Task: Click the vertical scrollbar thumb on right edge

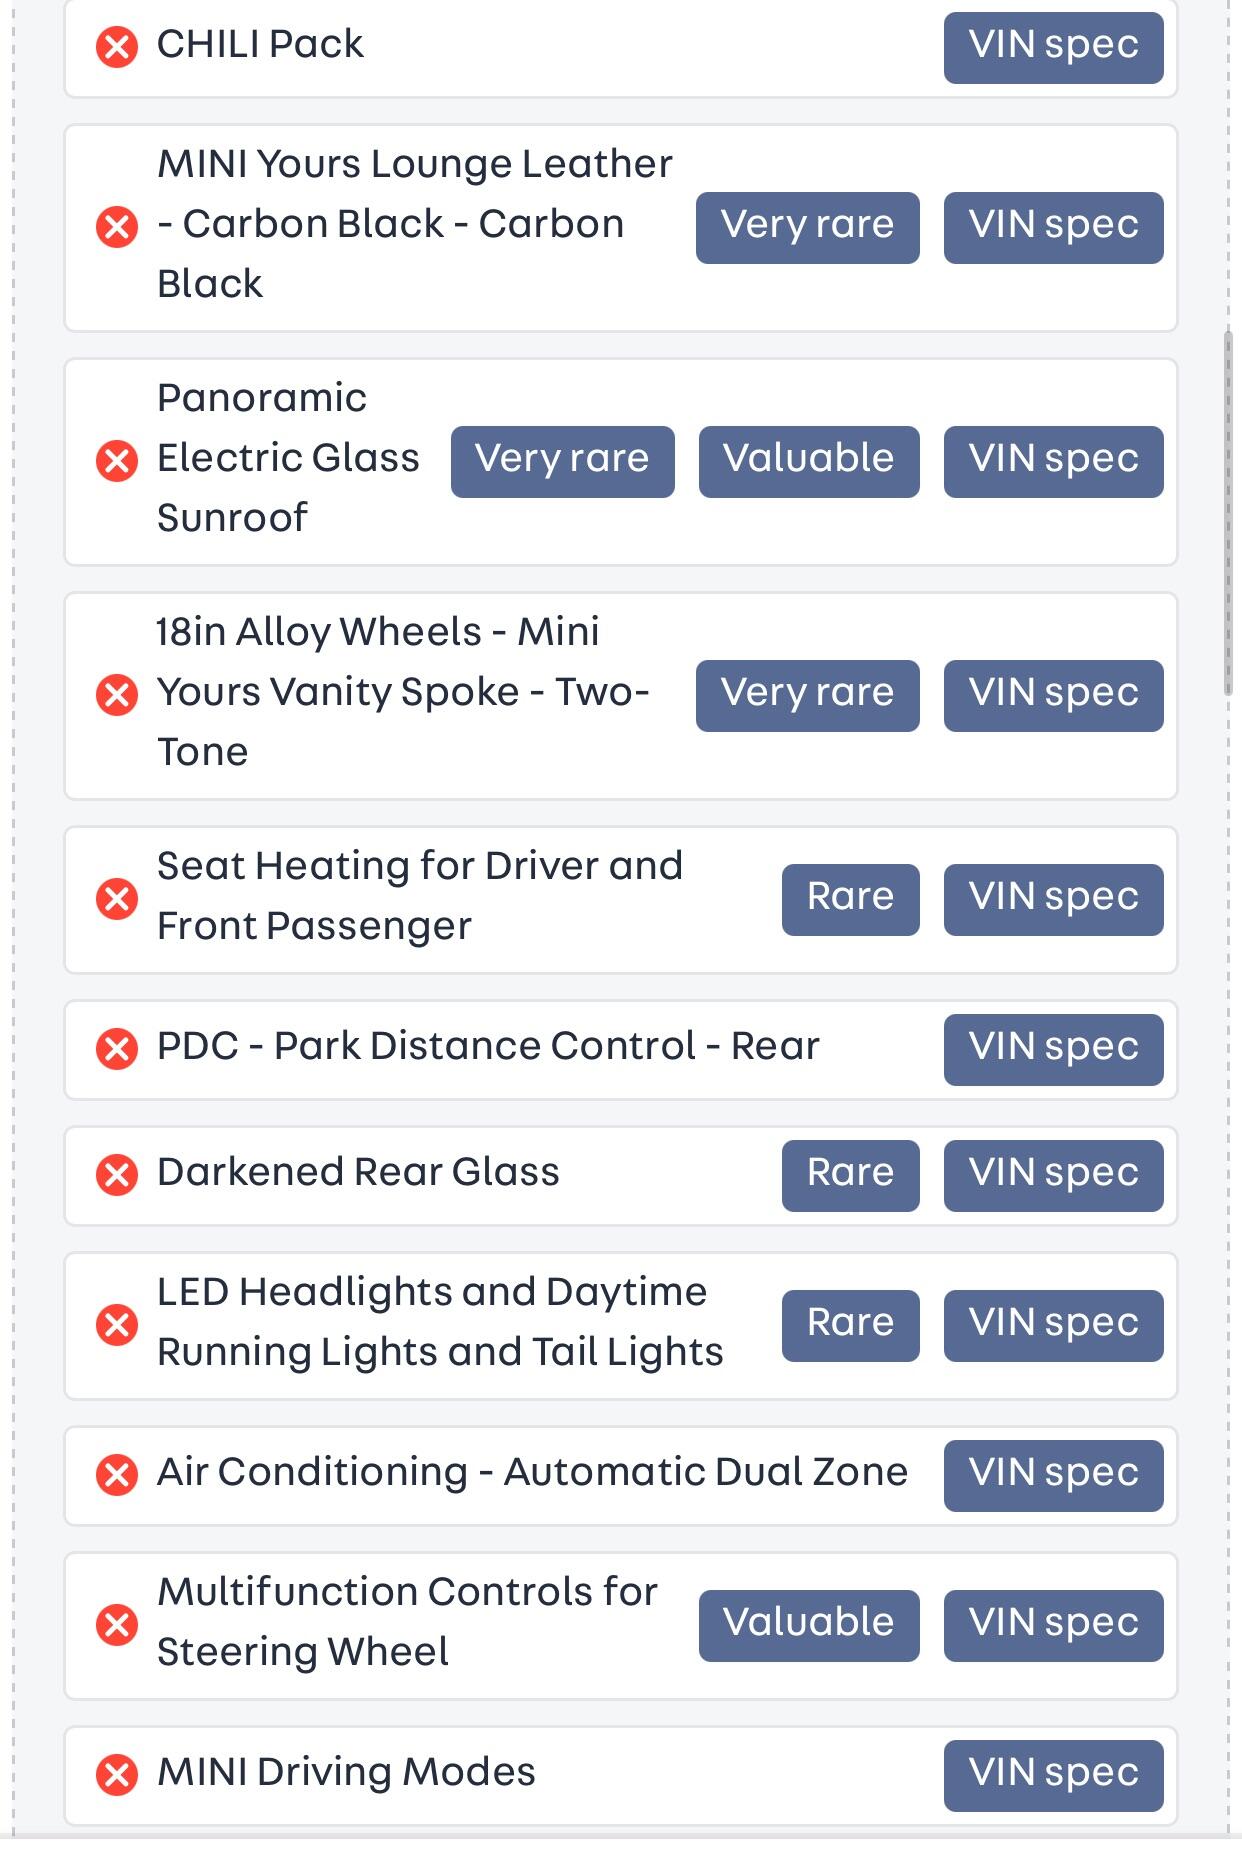Action: (x=1228, y=512)
